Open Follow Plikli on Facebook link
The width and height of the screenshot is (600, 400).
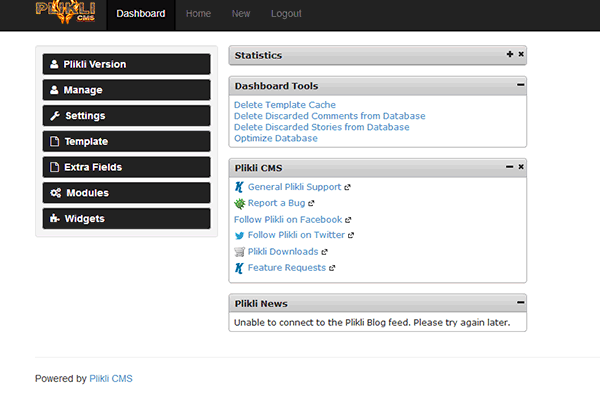pos(288,219)
